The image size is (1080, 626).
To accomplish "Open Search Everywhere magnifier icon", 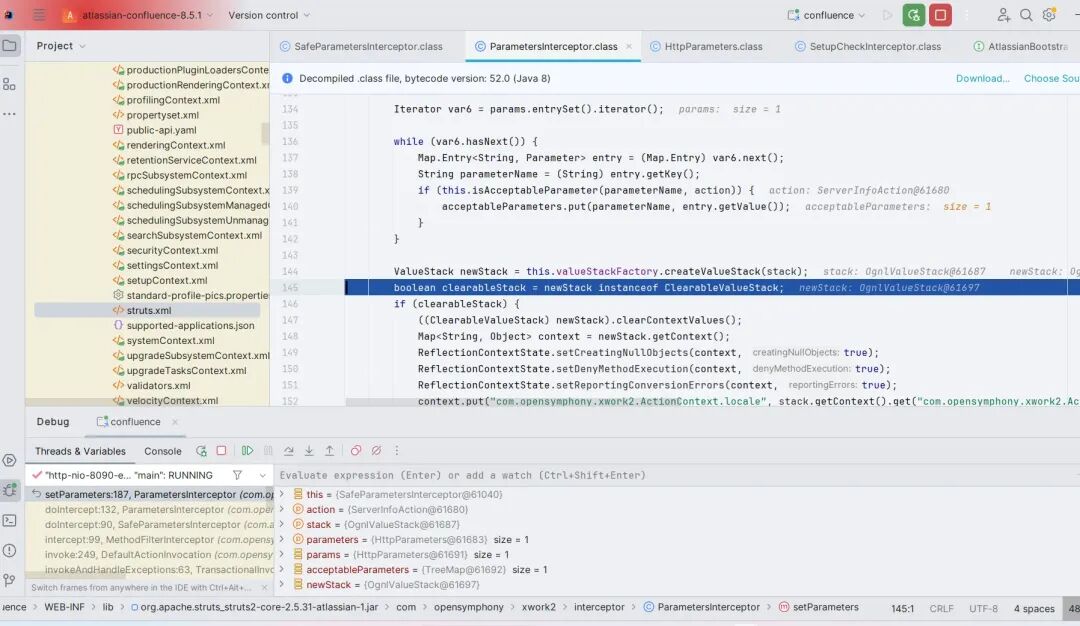I will (x=1026, y=15).
